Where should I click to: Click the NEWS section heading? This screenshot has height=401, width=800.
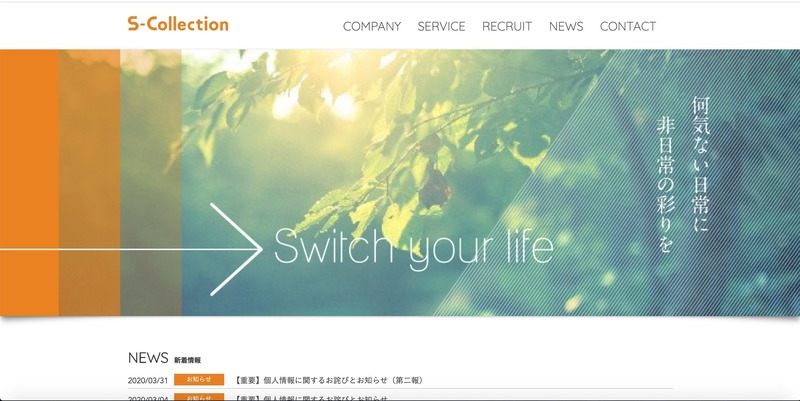click(148, 358)
